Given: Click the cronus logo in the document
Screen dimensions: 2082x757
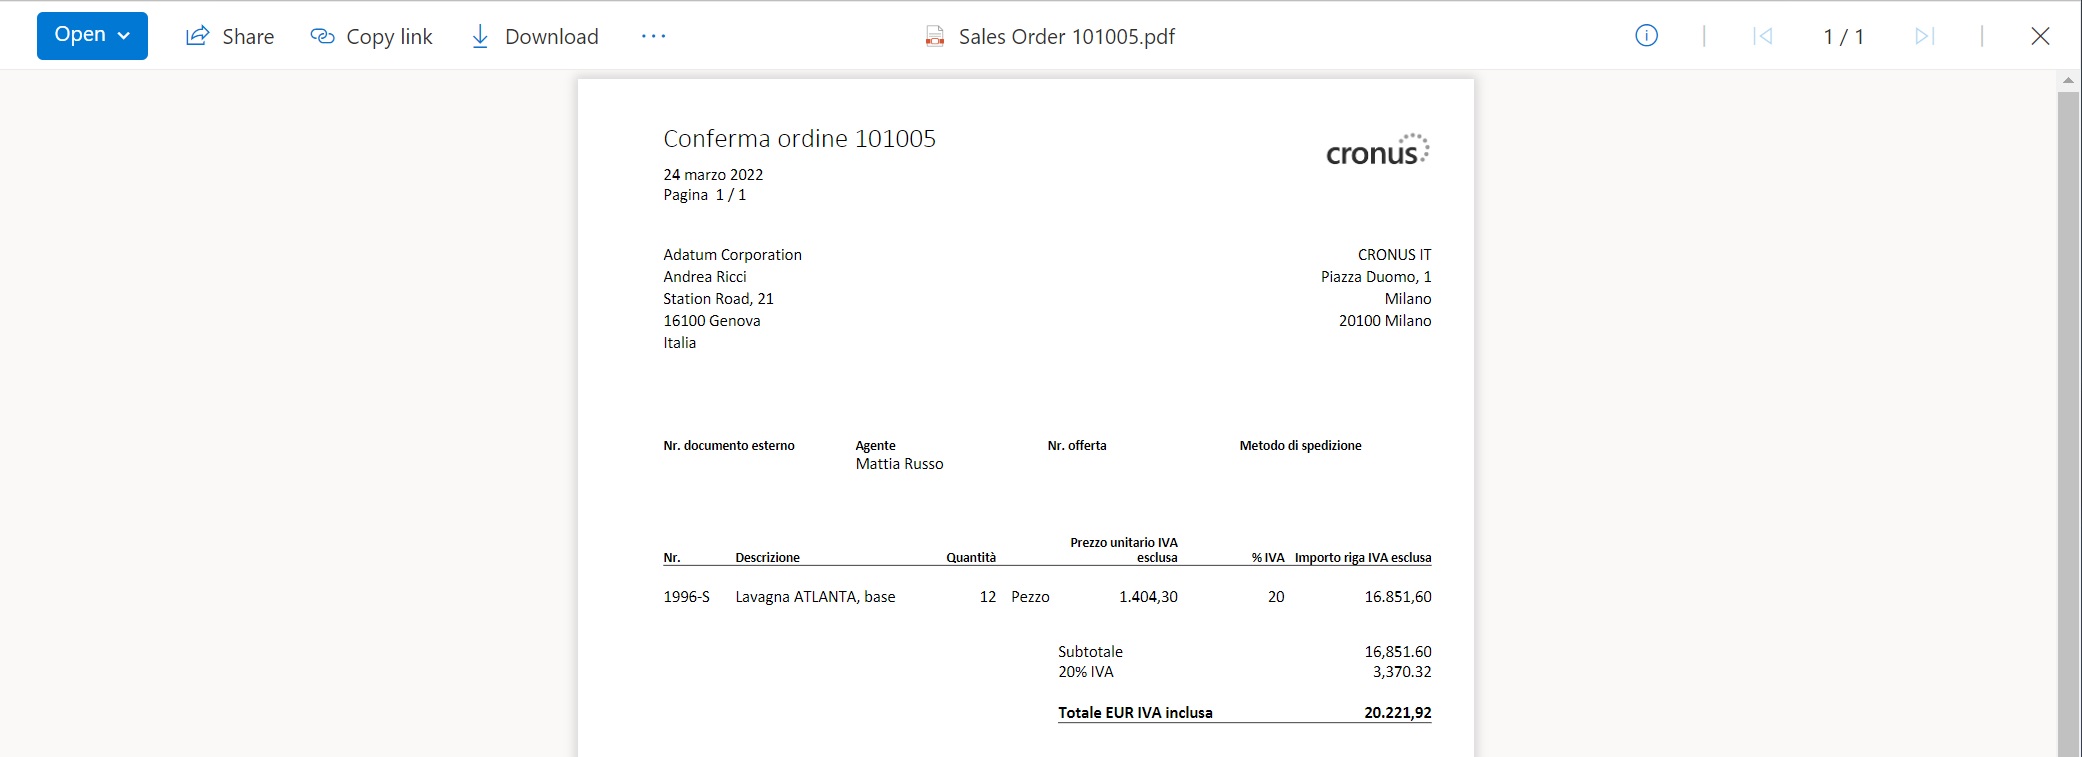Looking at the screenshot, I should (x=1377, y=150).
